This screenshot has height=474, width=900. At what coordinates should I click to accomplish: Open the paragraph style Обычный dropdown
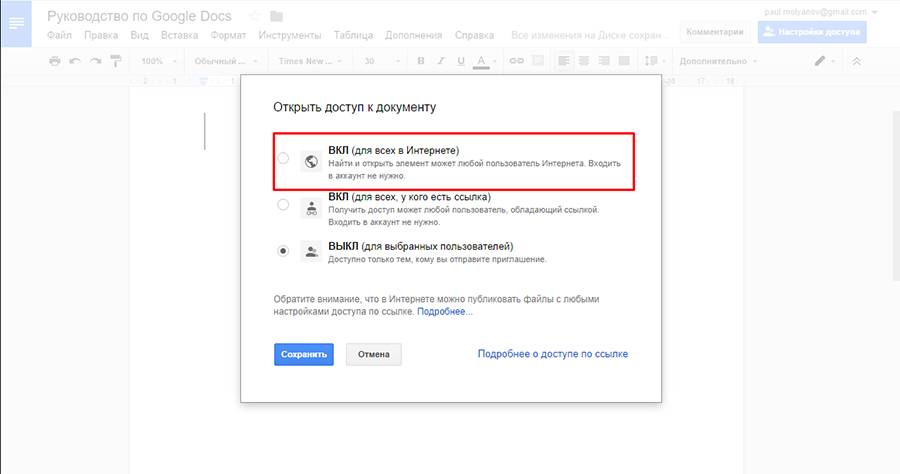[226, 61]
